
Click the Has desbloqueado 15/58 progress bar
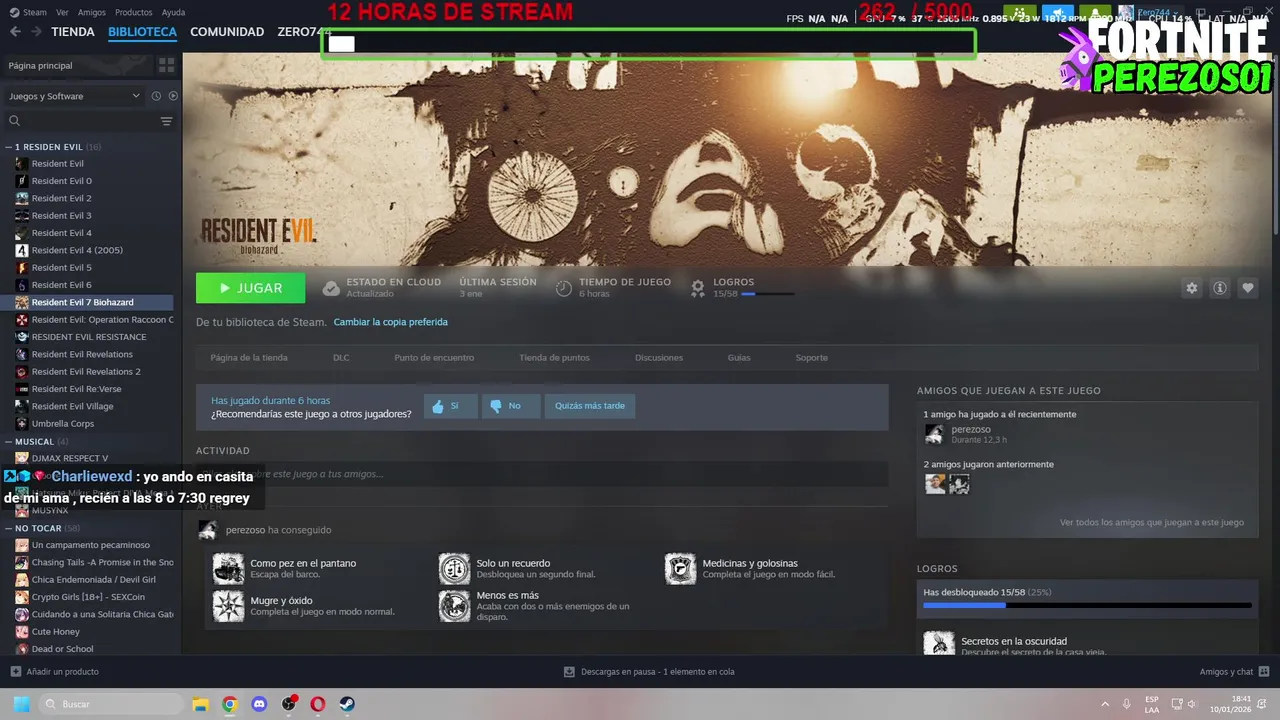[x=1087, y=605]
